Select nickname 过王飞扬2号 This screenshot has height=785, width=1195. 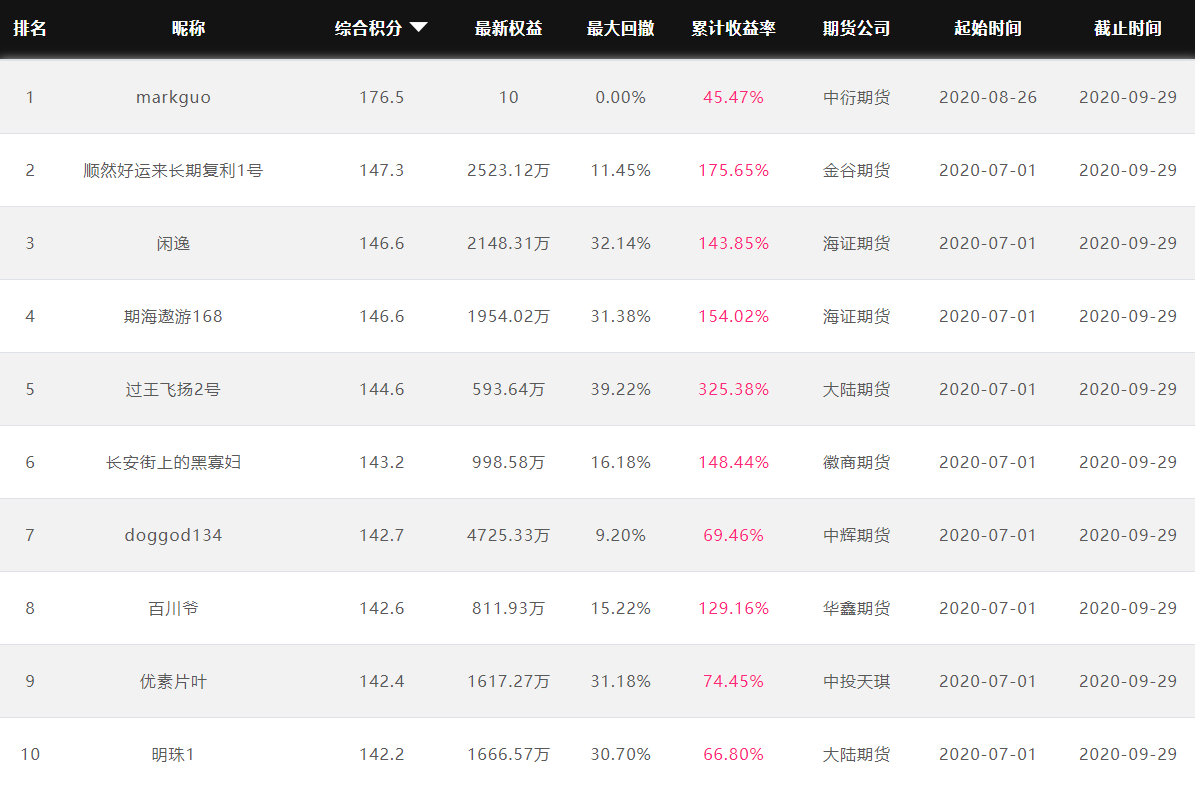pos(173,389)
